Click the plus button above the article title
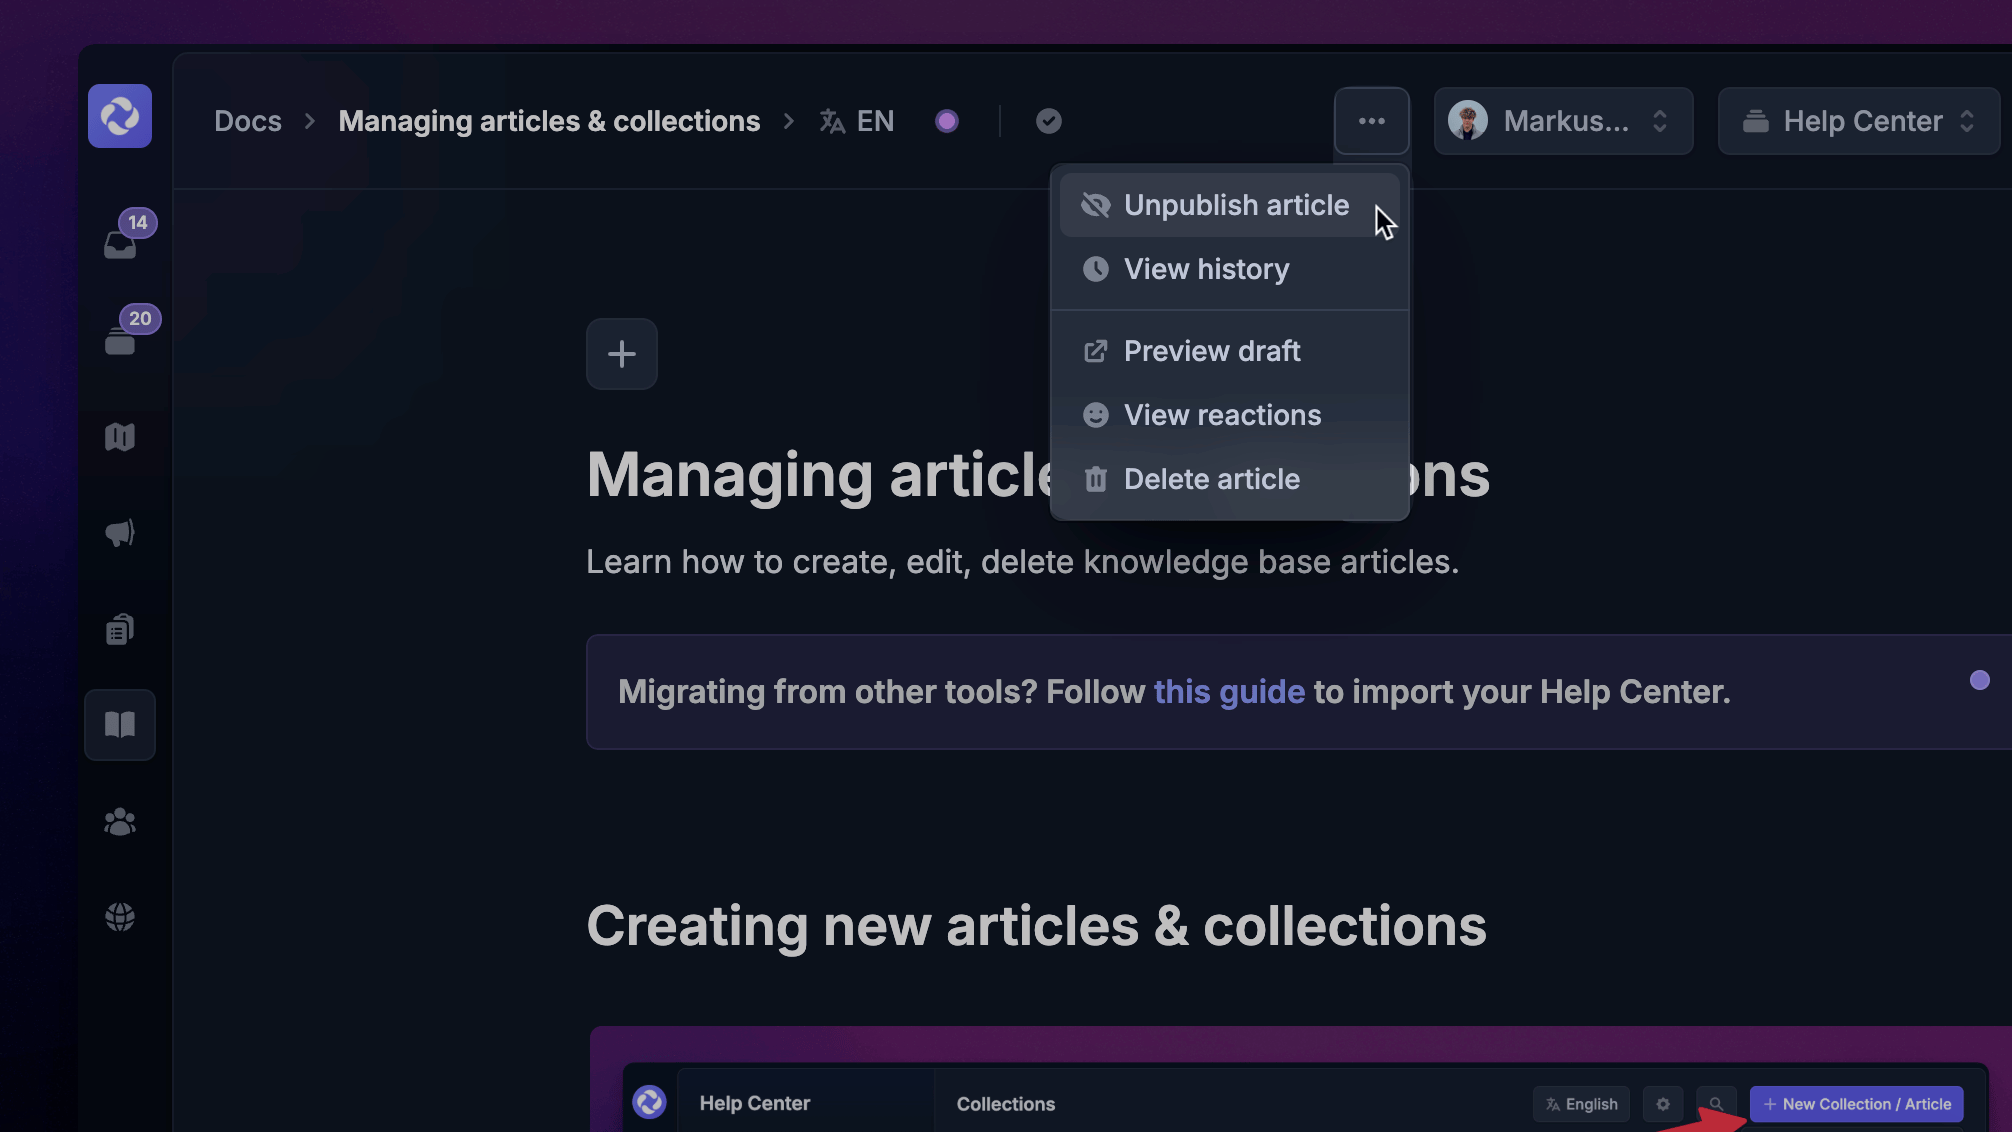 (x=622, y=354)
